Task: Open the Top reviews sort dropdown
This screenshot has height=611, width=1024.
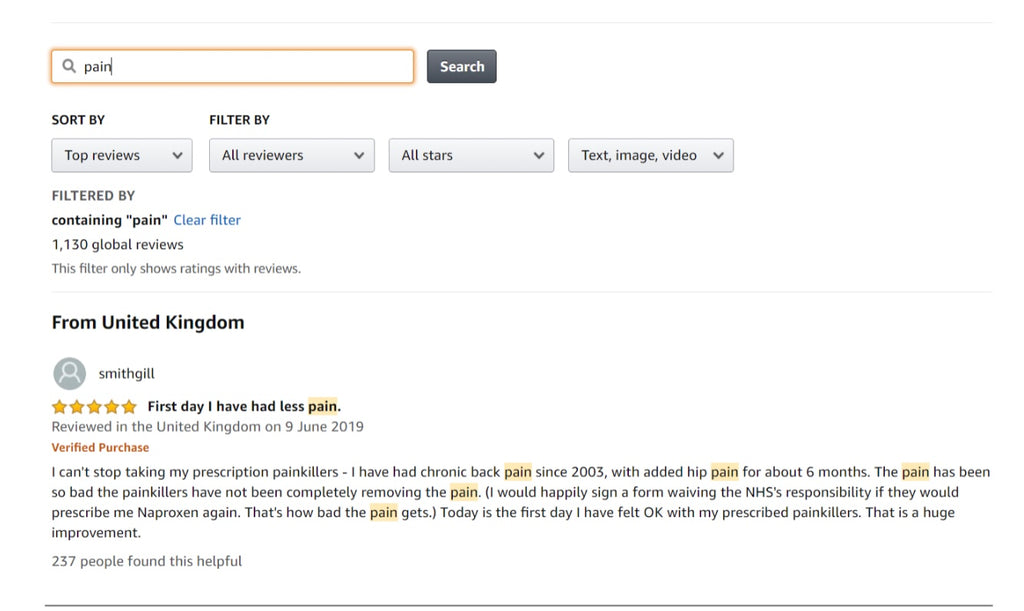Action: pos(122,156)
